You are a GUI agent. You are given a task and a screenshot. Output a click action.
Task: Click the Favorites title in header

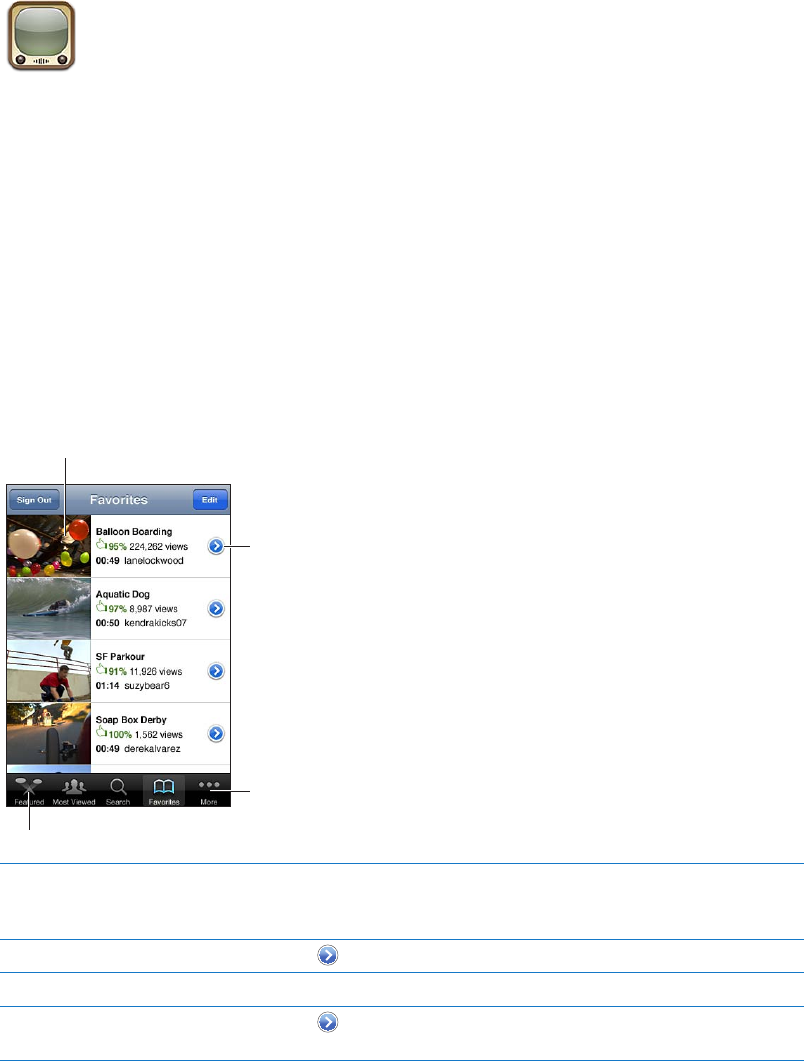(119, 500)
